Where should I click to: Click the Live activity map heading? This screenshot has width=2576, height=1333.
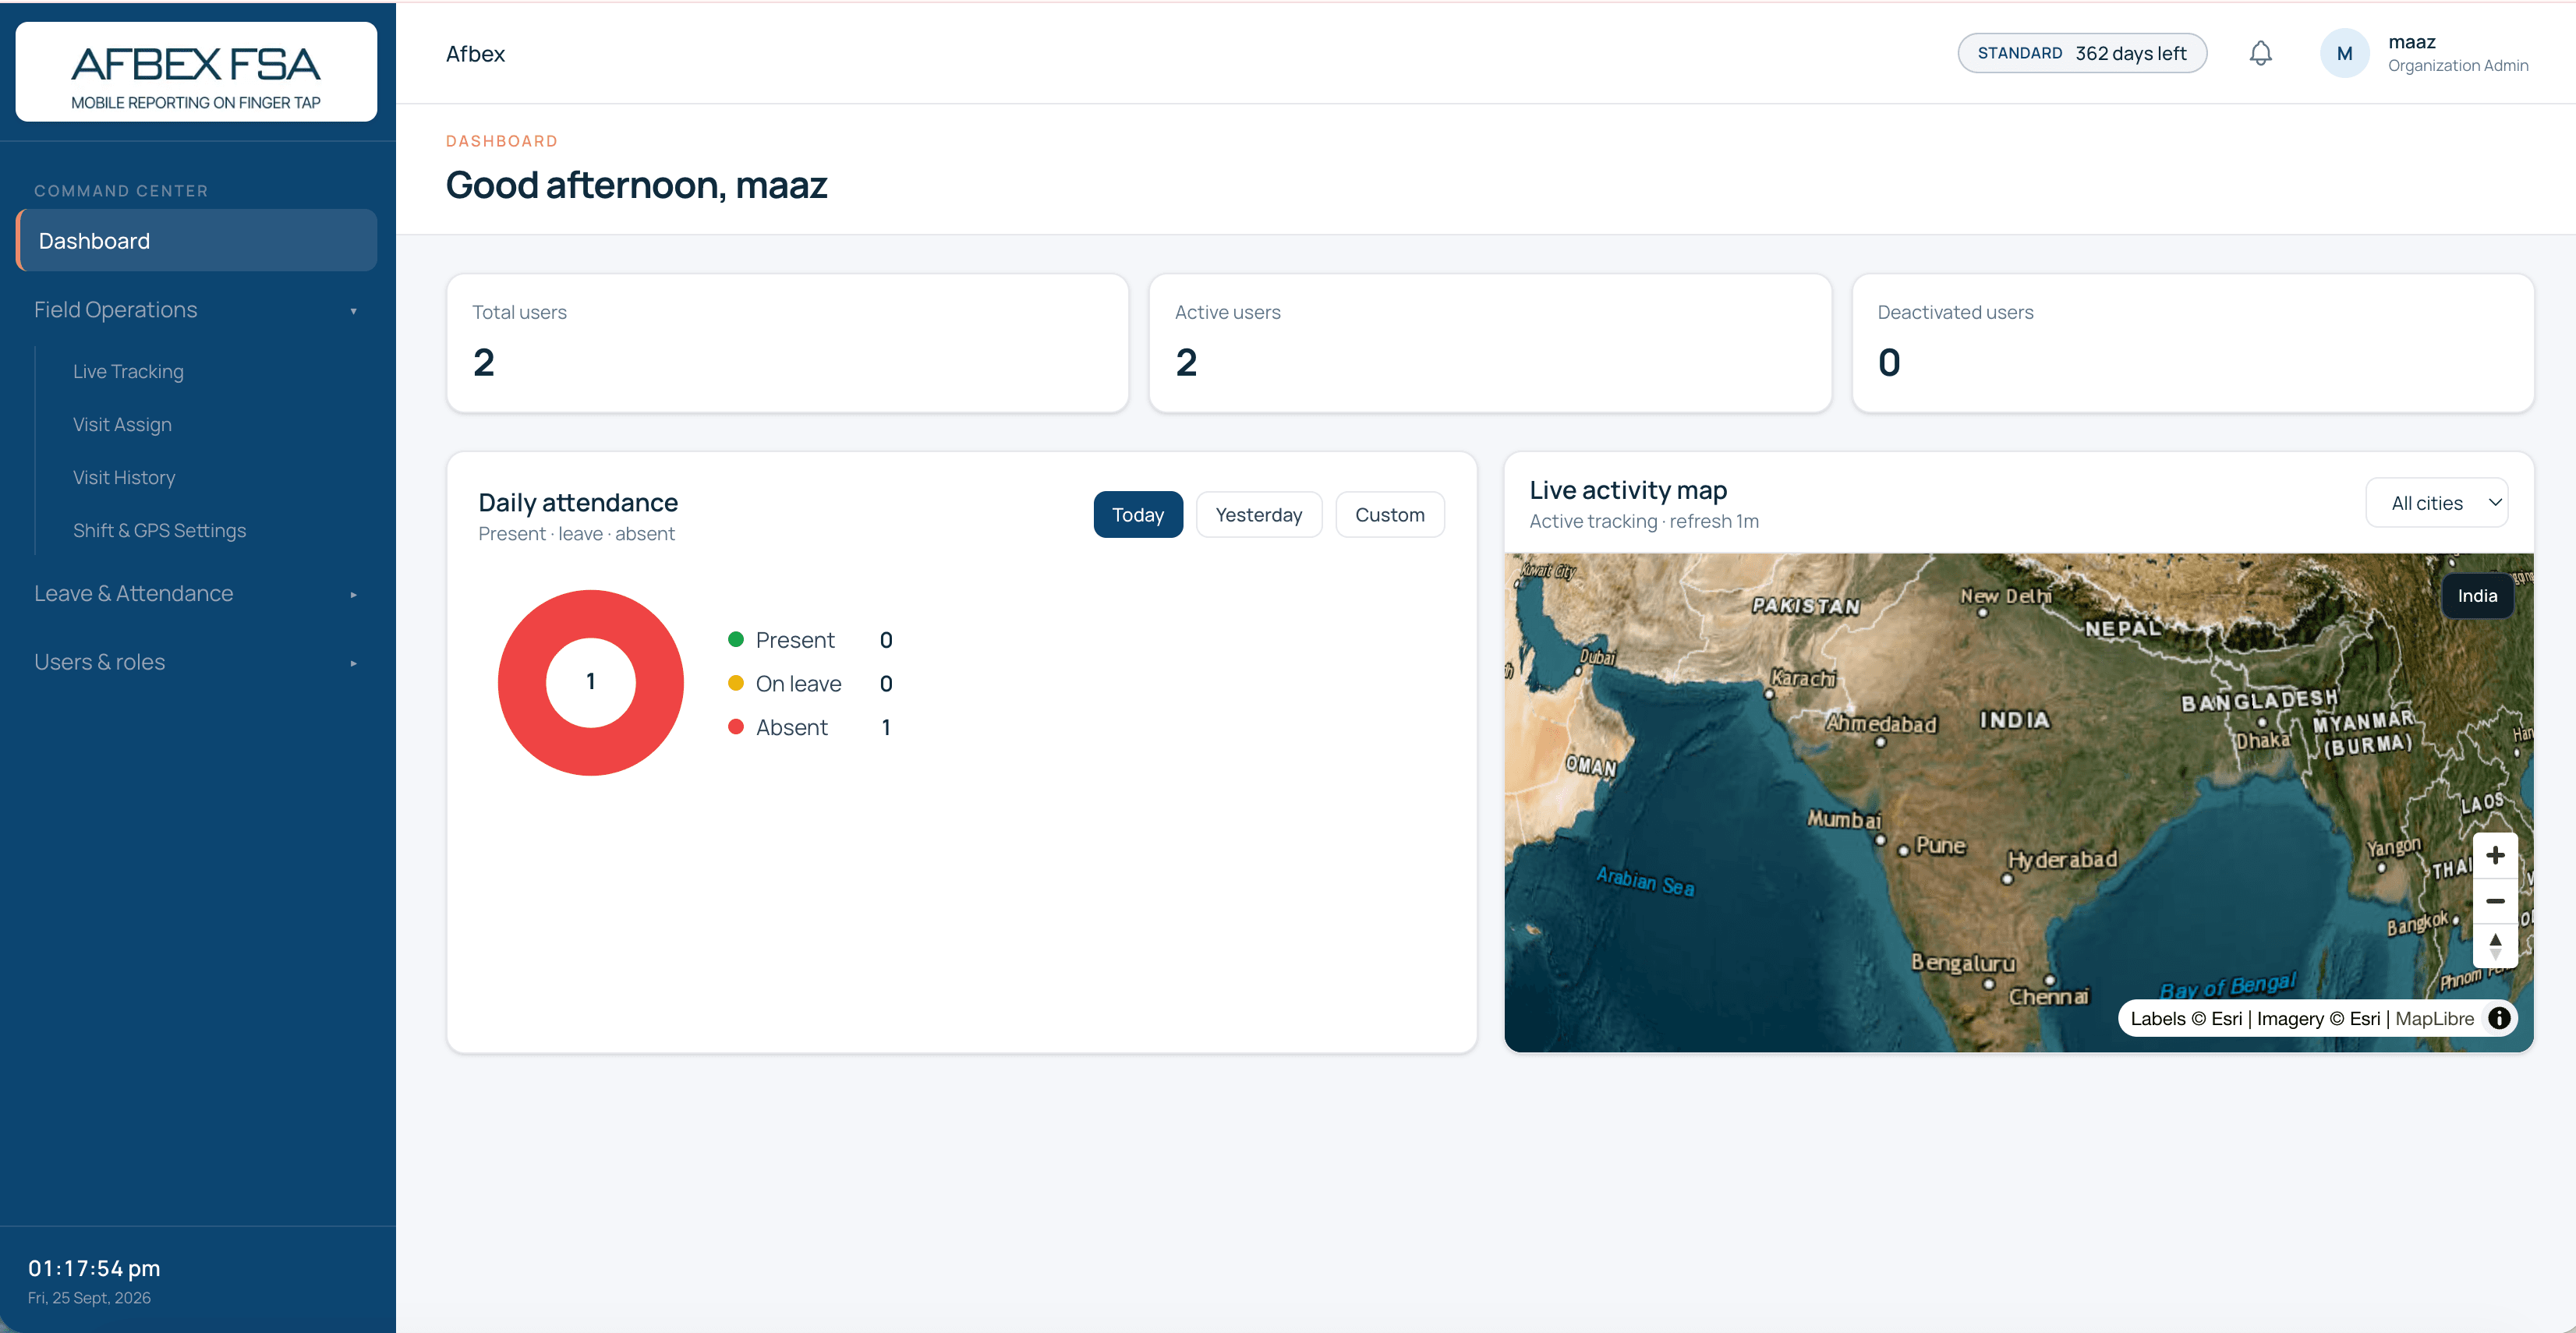pos(1628,490)
